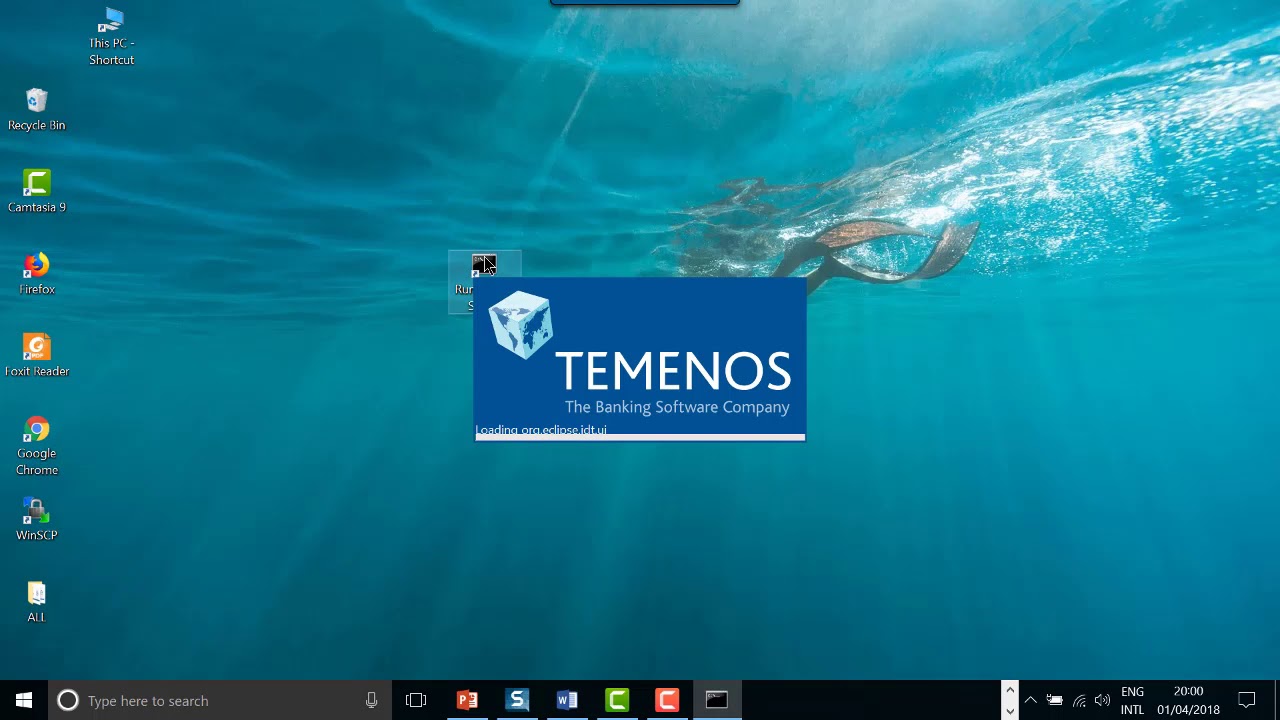Launch Firefox desktop shortcut
This screenshot has width=1280, height=720.
point(37,274)
